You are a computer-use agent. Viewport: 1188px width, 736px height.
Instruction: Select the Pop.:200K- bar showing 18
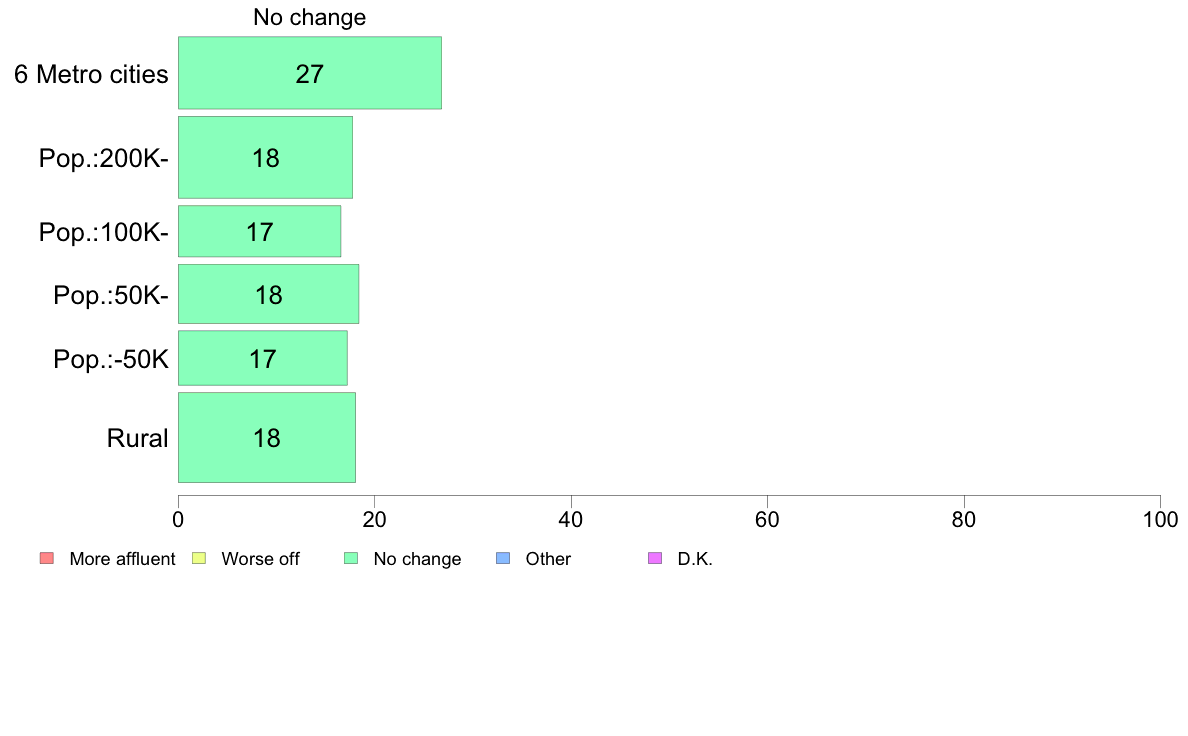click(265, 158)
